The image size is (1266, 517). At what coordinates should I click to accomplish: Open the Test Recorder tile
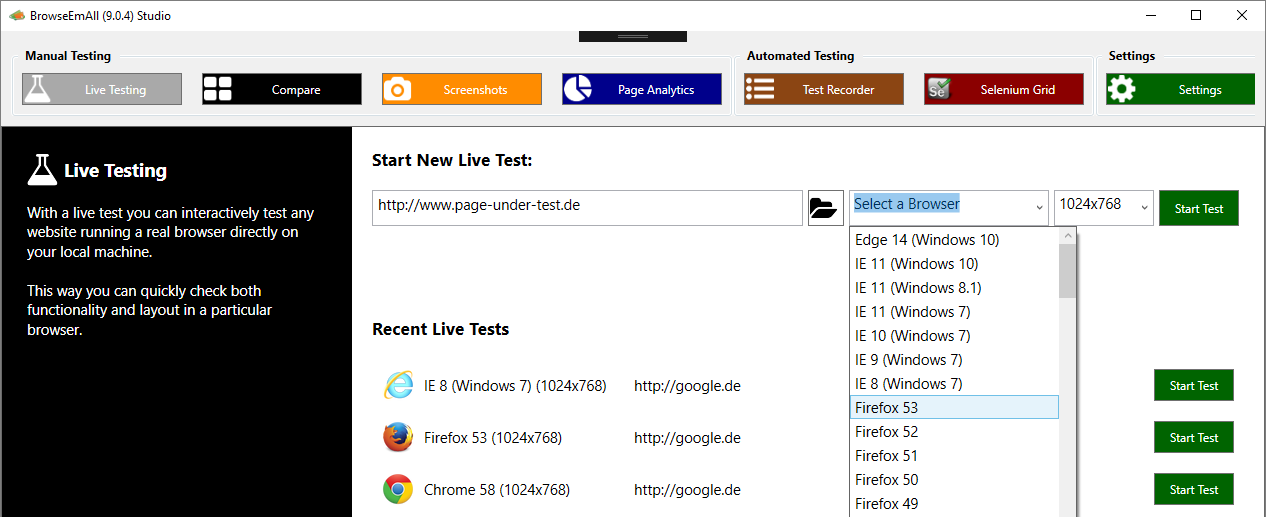(x=824, y=89)
